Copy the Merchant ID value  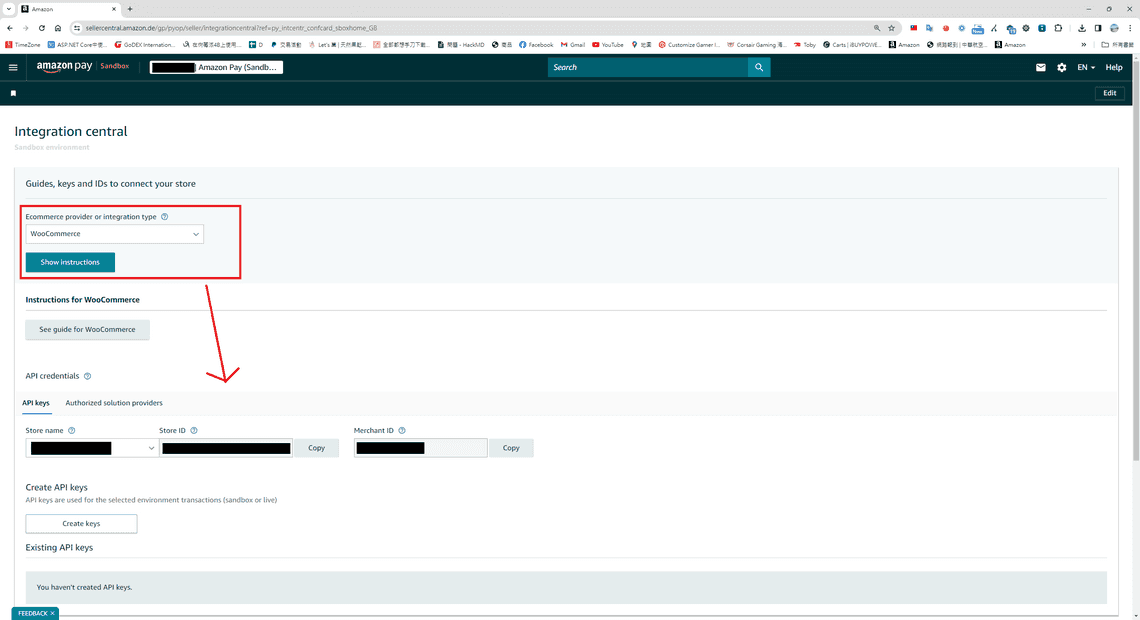click(x=511, y=448)
